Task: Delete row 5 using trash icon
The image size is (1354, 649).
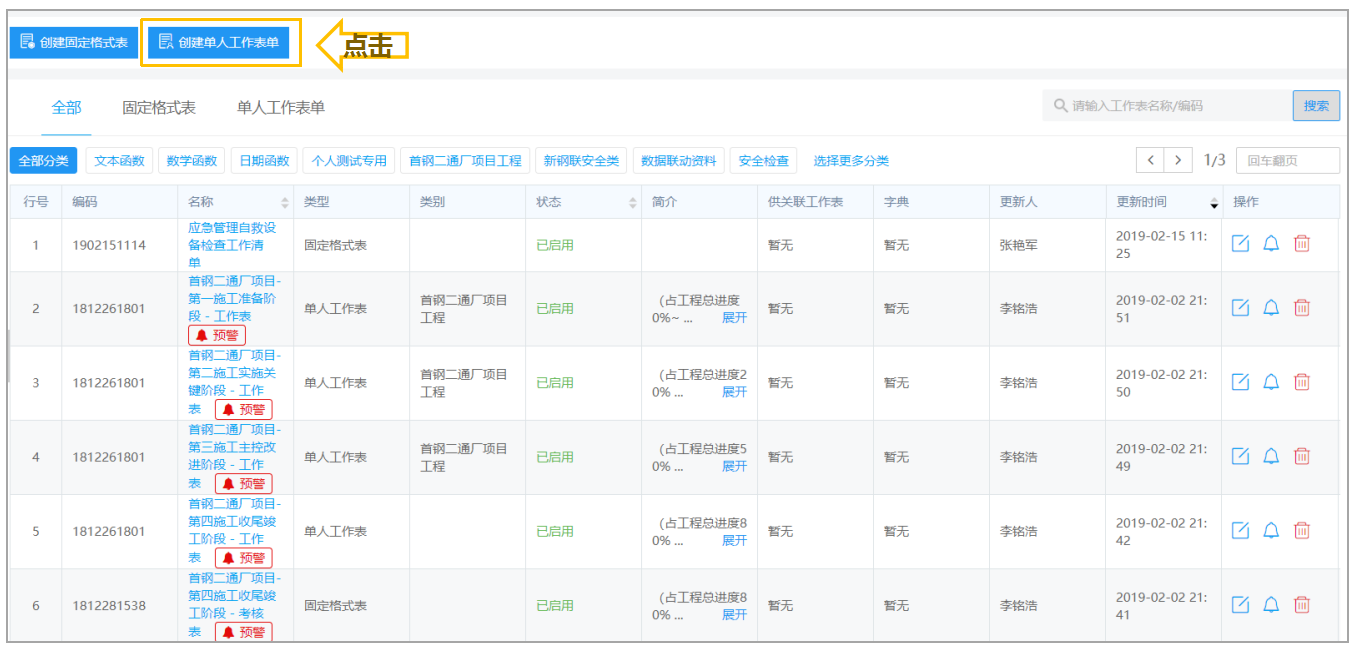Action: (x=1302, y=530)
